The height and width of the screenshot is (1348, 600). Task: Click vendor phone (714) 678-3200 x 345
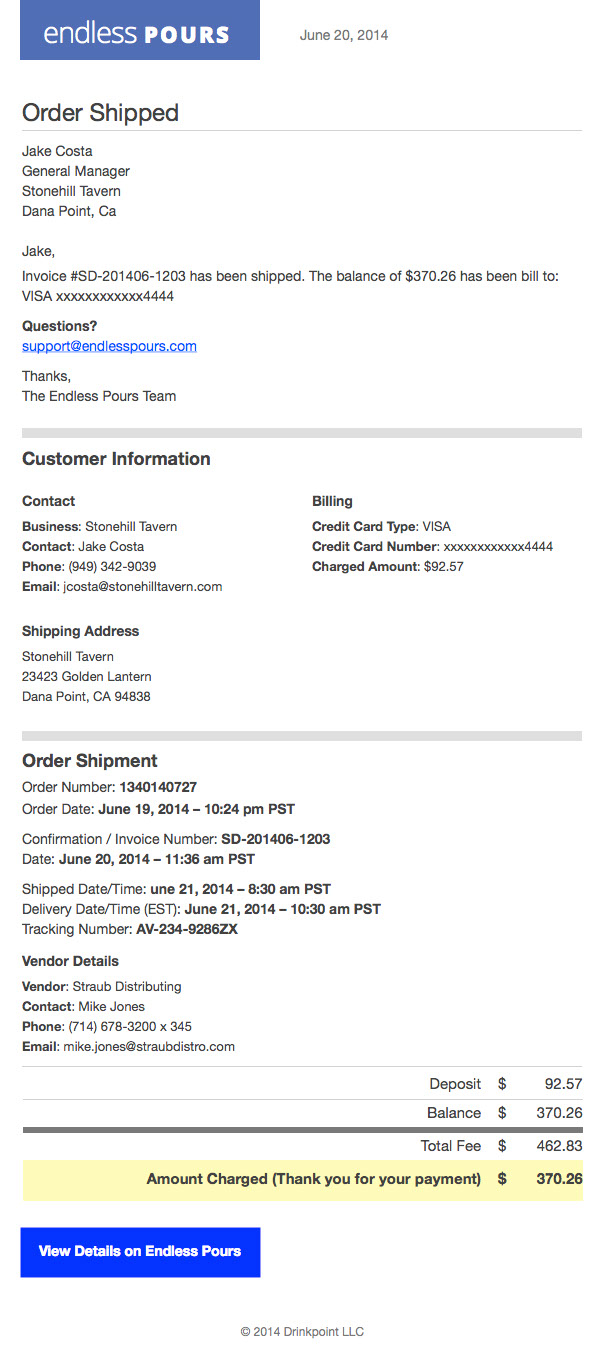130,1026
